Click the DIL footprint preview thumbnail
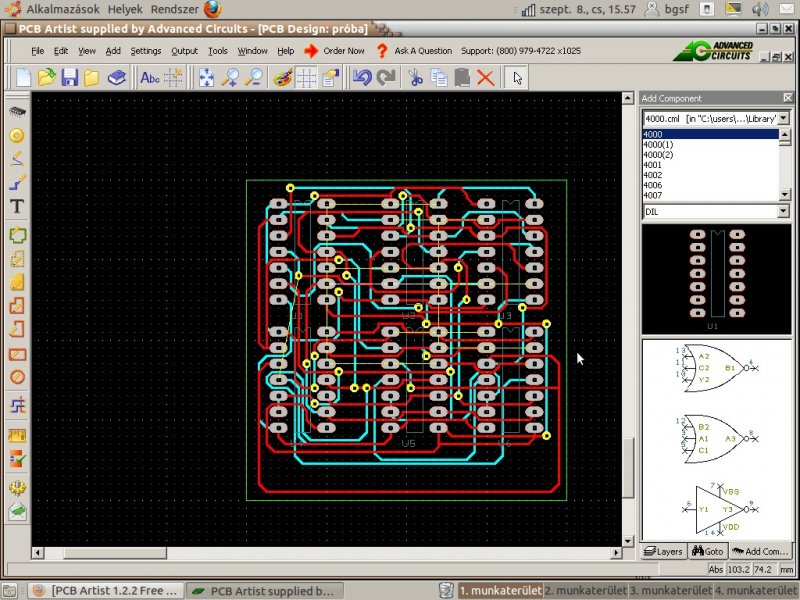Image resolution: width=800 pixels, height=600 pixels. coord(716,279)
